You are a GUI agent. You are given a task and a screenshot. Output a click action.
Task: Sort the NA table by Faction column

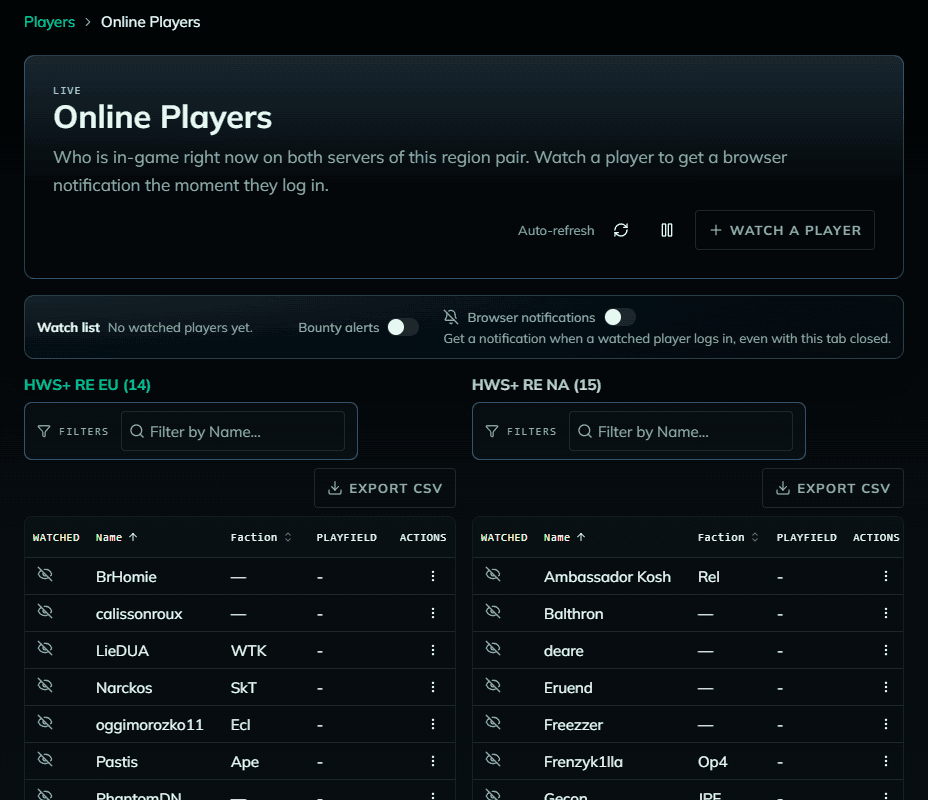point(728,537)
